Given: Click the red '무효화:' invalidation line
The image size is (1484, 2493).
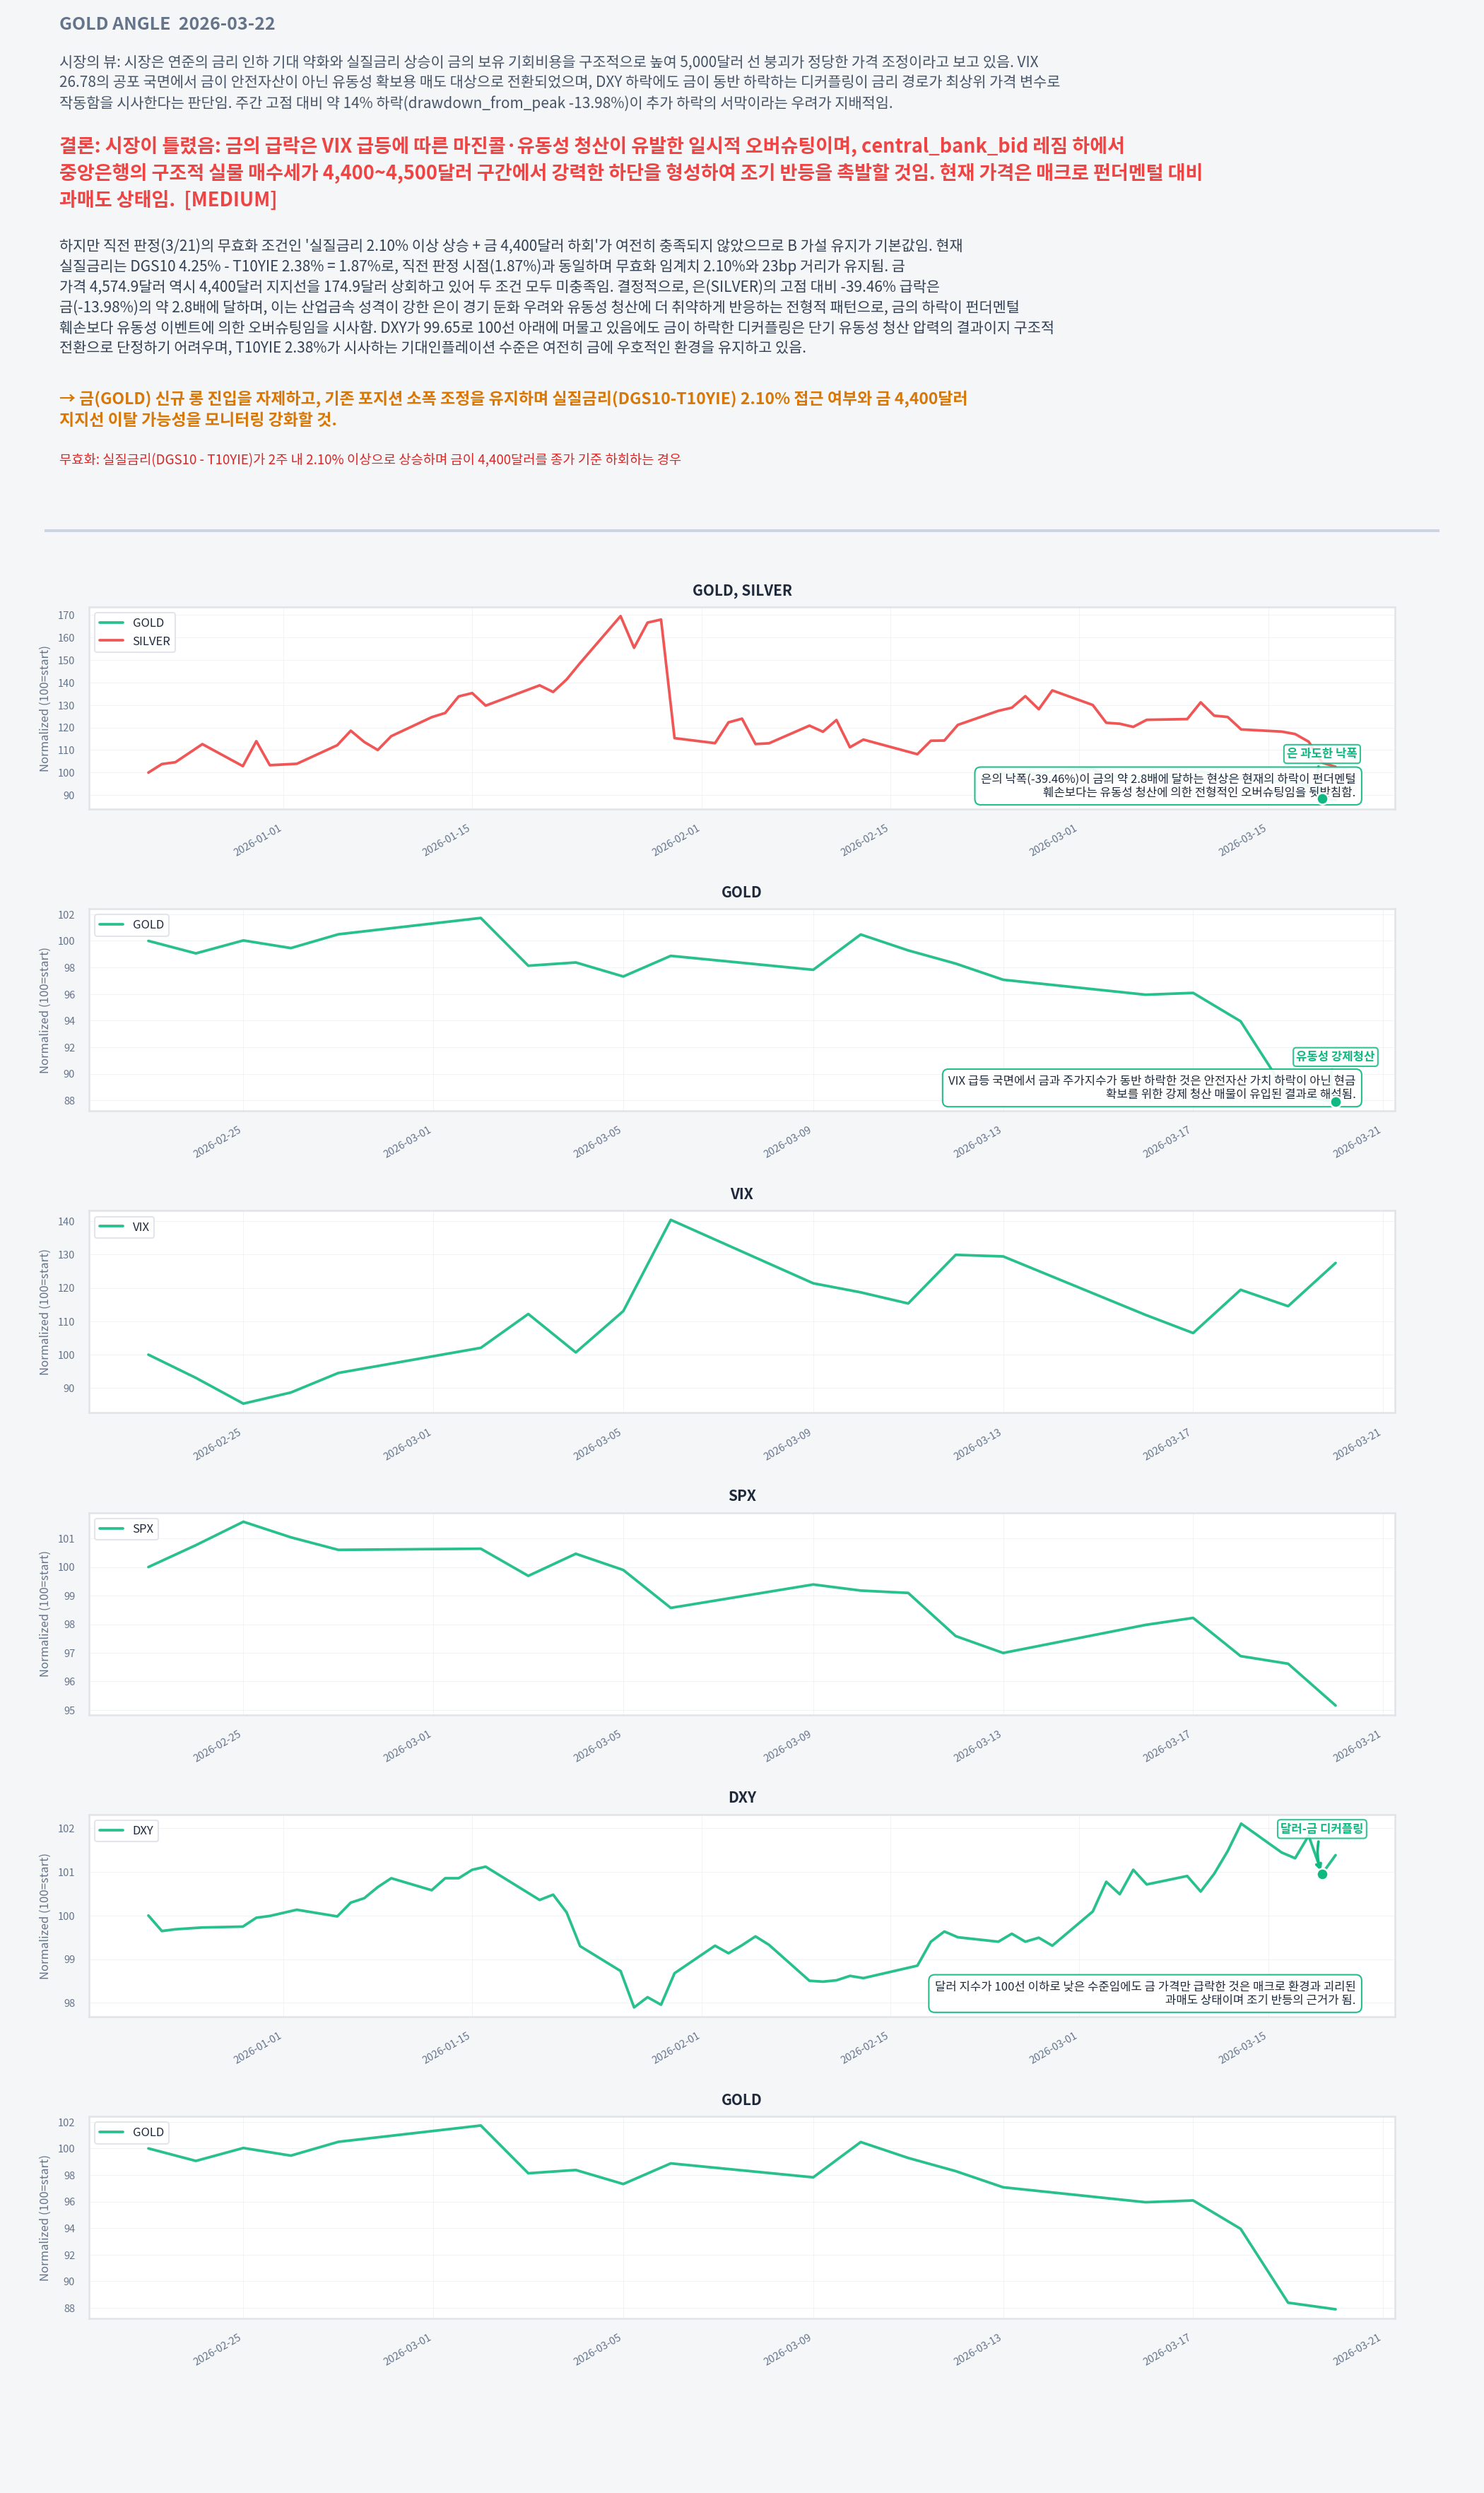Looking at the screenshot, I should [370, 459].
